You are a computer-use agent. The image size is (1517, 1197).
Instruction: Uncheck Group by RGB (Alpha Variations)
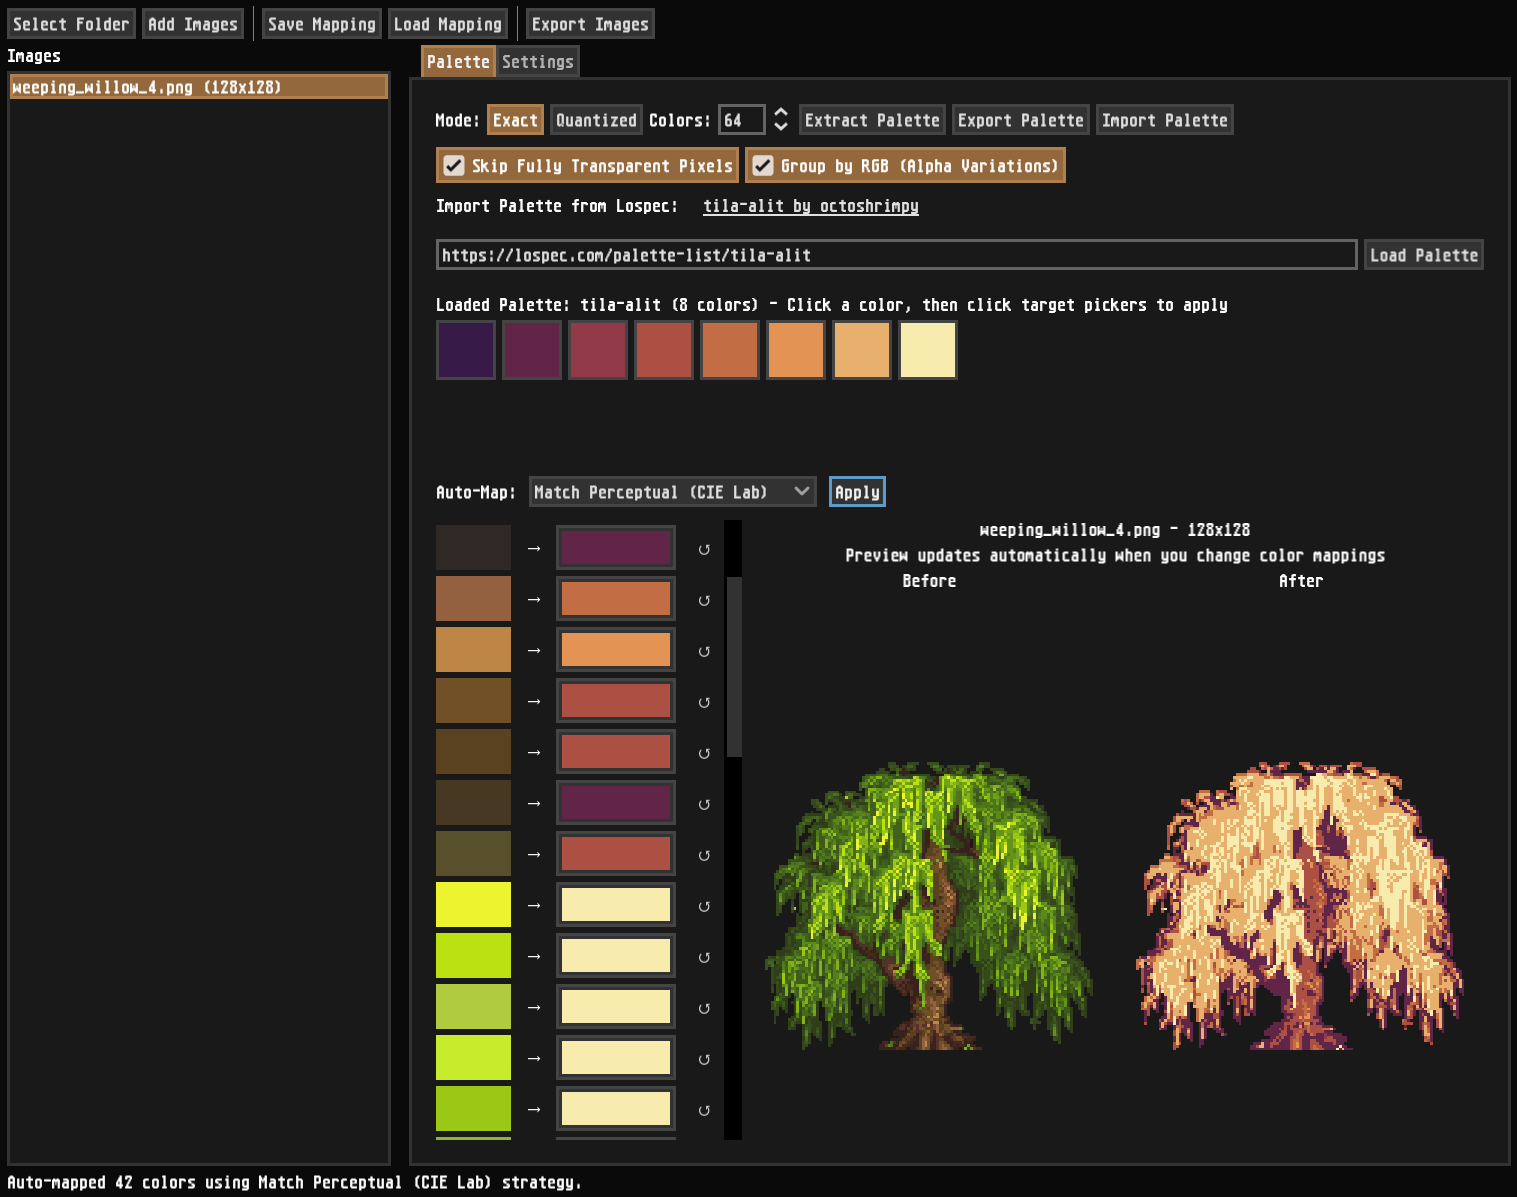pos(763,166)
